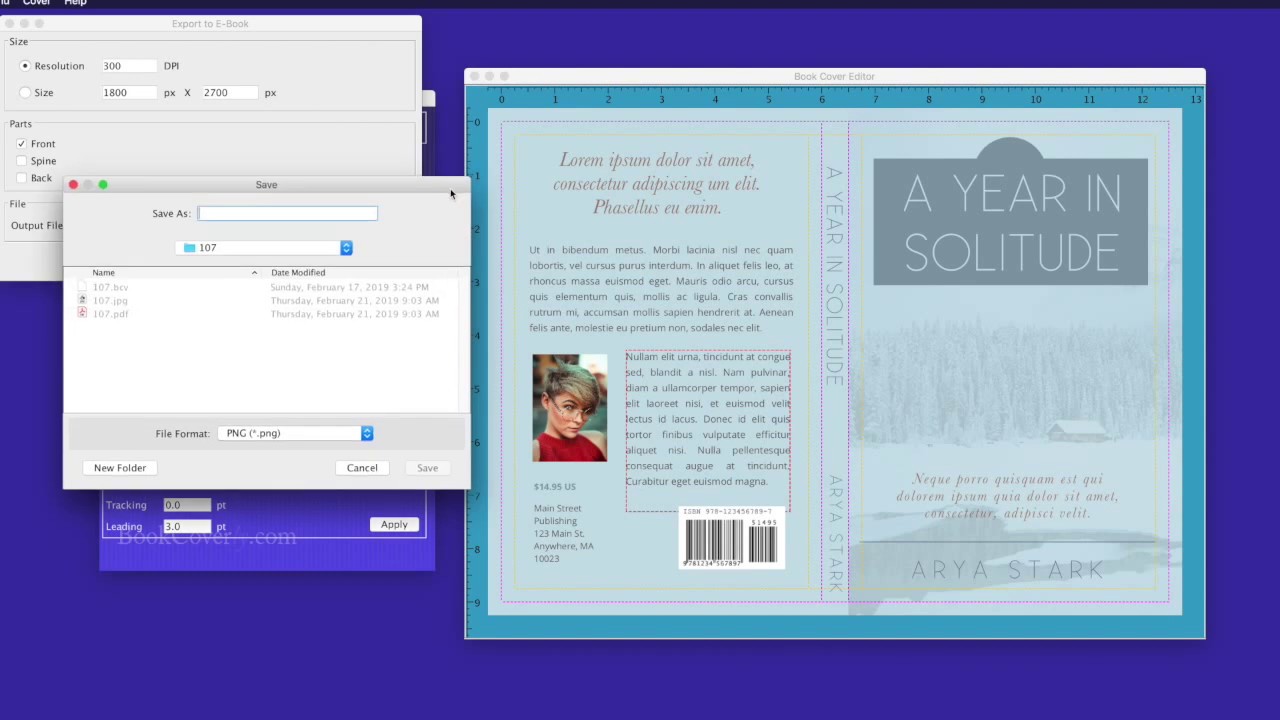The image size is (1280, 720).
Task: Click the 107.jpg file name
Action: tap(110, 300)
